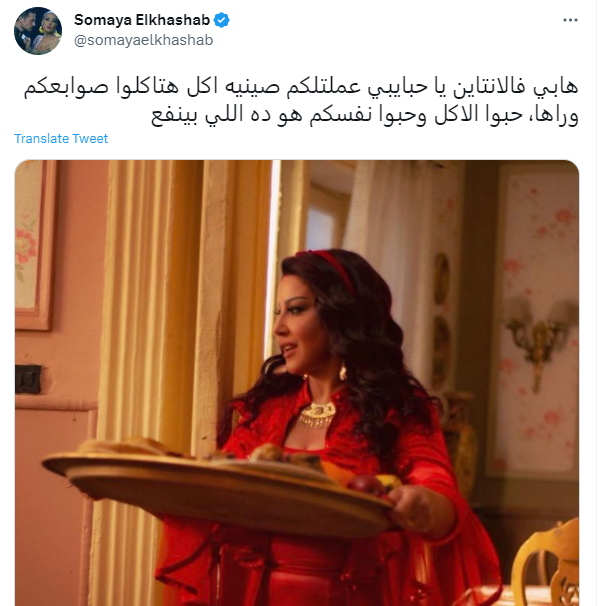Viewport: 598px width, 606px height.
Task: Click the blue verified badge icon
Action: click(x=221, y=20)
